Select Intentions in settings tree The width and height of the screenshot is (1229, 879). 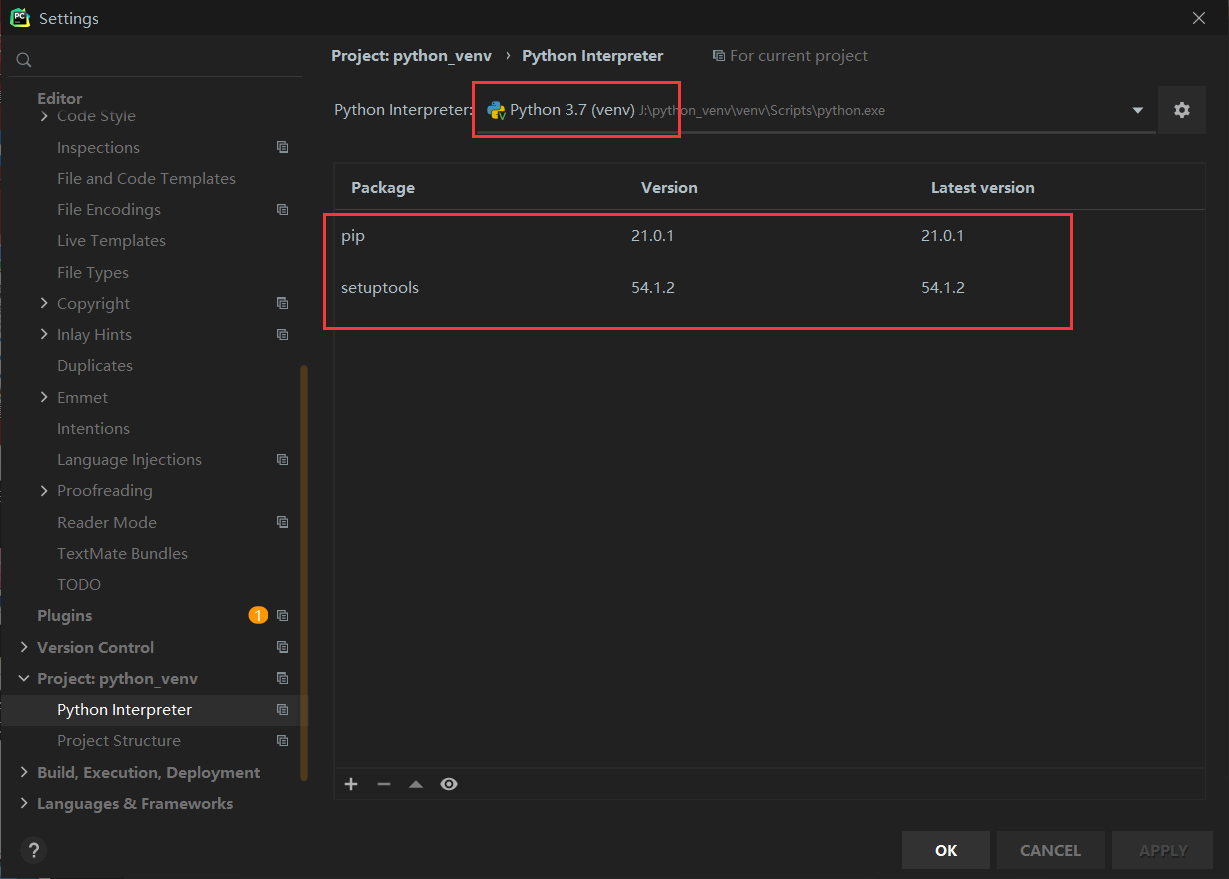click(93, 428)
